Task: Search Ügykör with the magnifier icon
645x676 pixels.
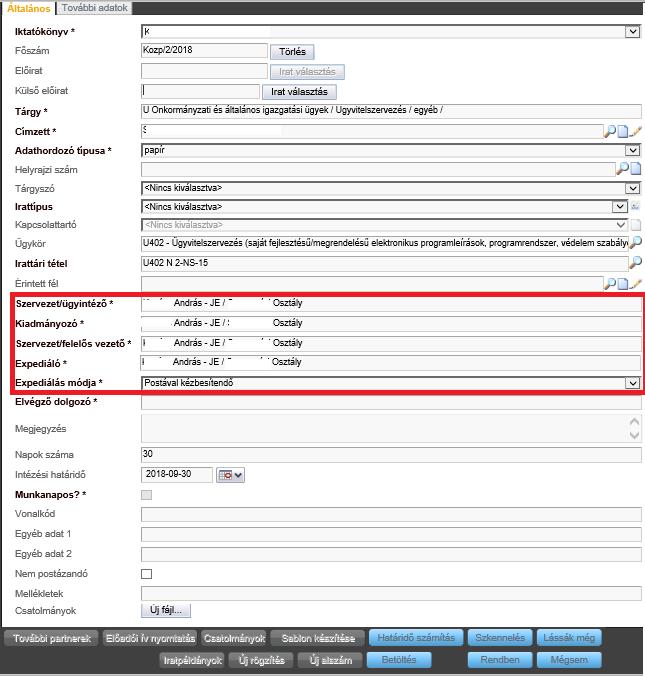Action: pos(636,243)
